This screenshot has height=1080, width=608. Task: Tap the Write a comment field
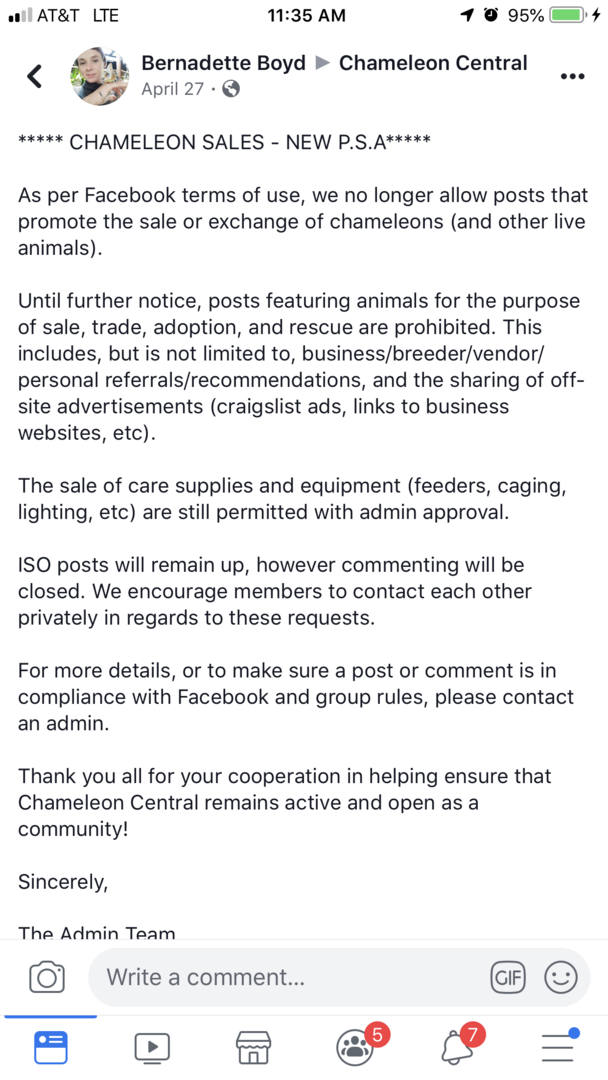tap(290, 977)
